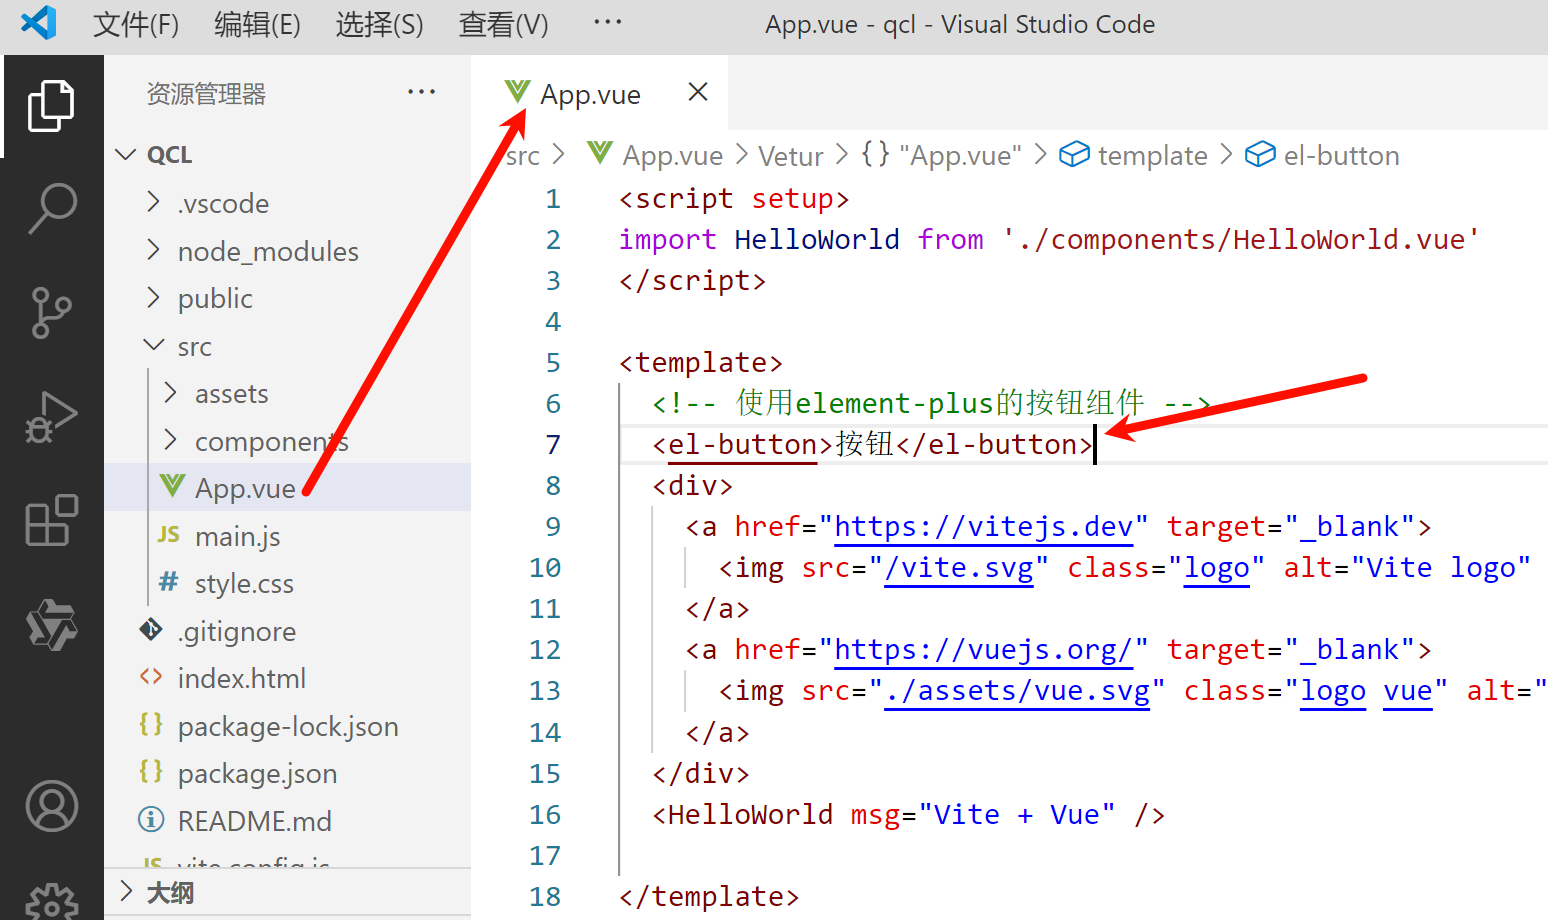Expand the public folder
Viewport: 1548px width, 920px height.
pyautogui.click(x=153, y=297)
